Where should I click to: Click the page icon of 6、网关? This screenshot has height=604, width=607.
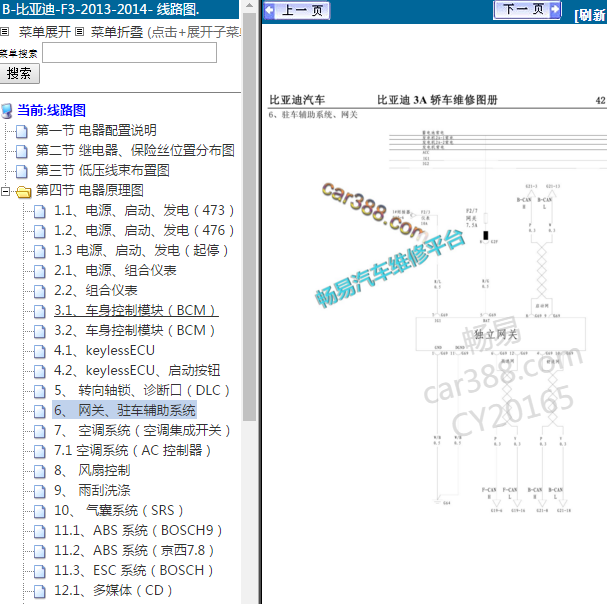coord(39,412)
